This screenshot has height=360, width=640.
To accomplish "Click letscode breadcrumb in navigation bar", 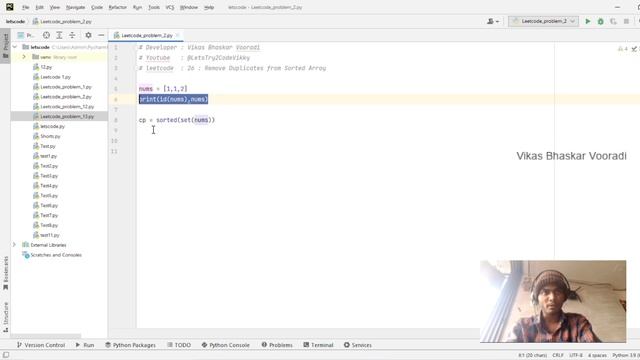I will [15, 21].
